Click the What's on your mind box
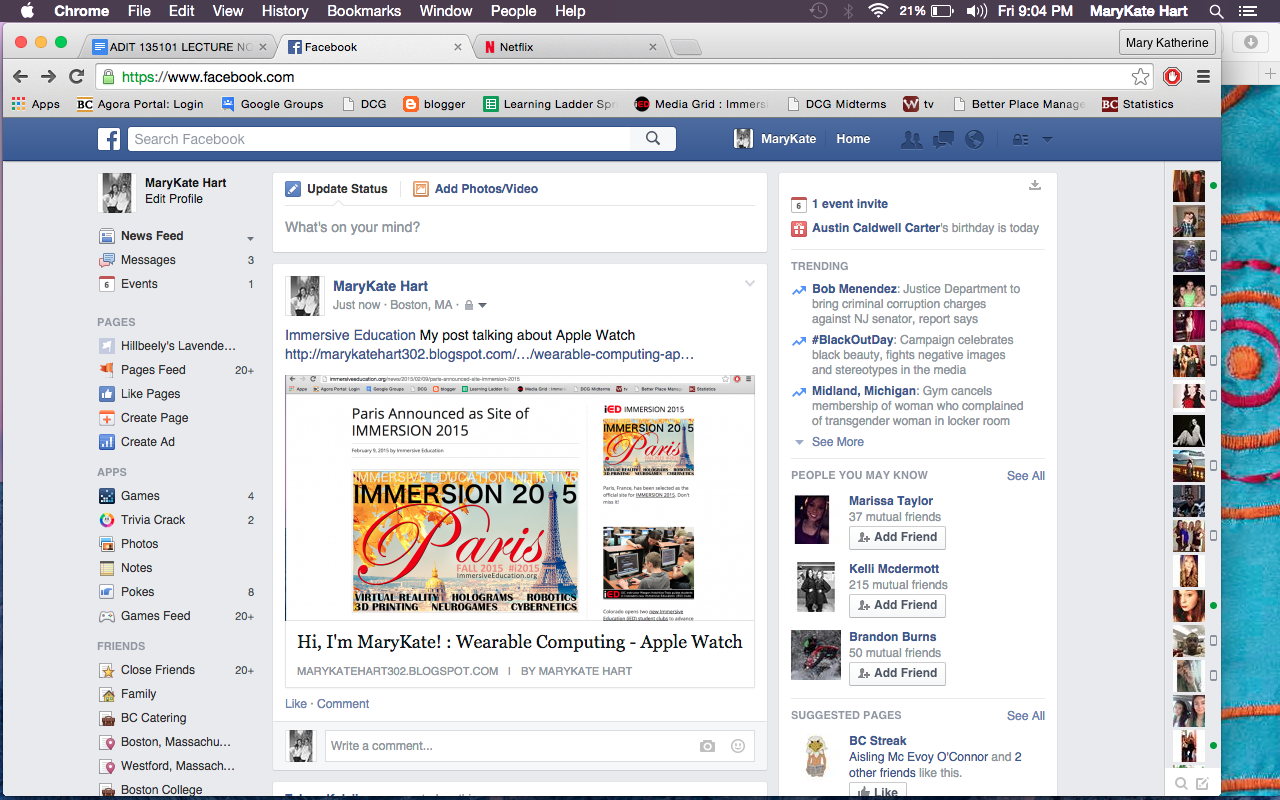1280x800 pixels. click(x=520, y=228)
